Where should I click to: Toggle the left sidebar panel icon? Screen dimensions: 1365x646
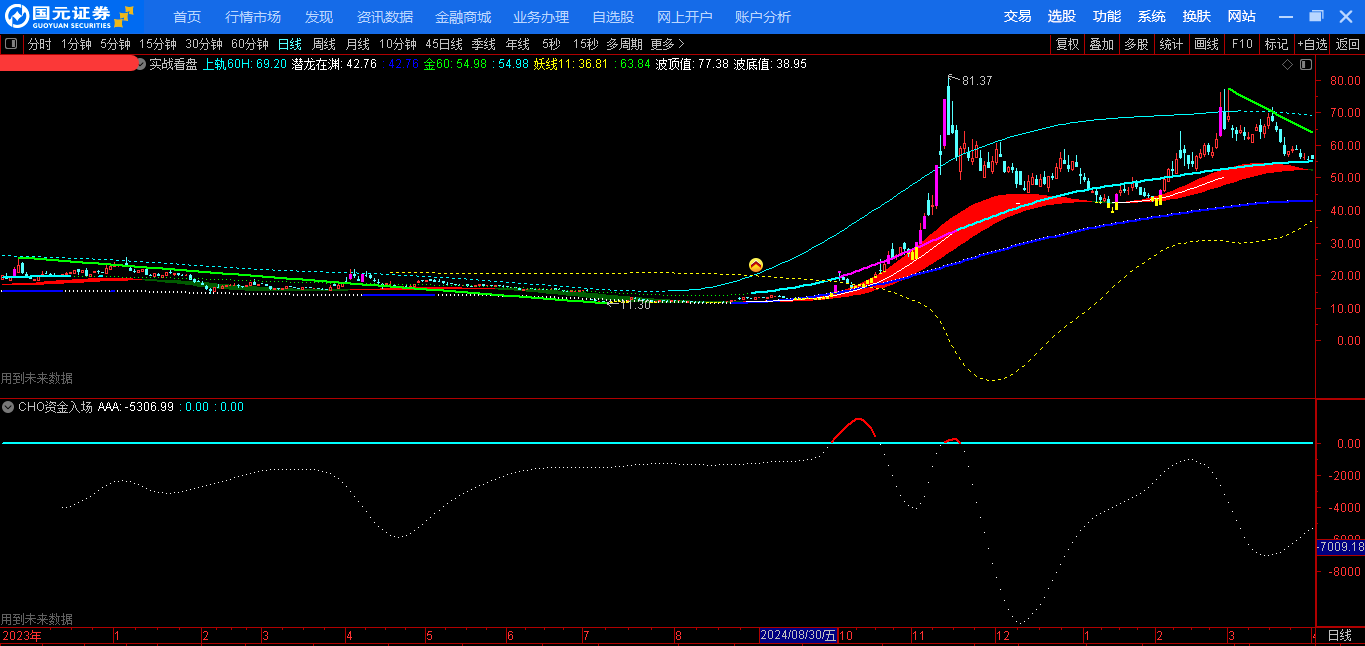click(11, 44)
